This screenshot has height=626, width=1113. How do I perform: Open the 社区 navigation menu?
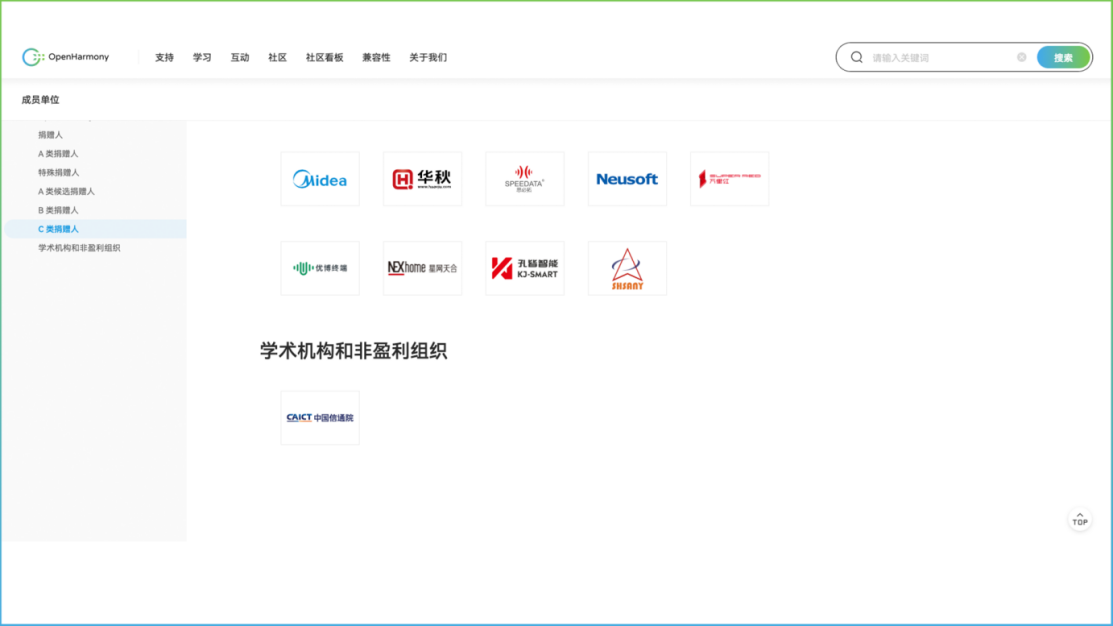(277, 57)
